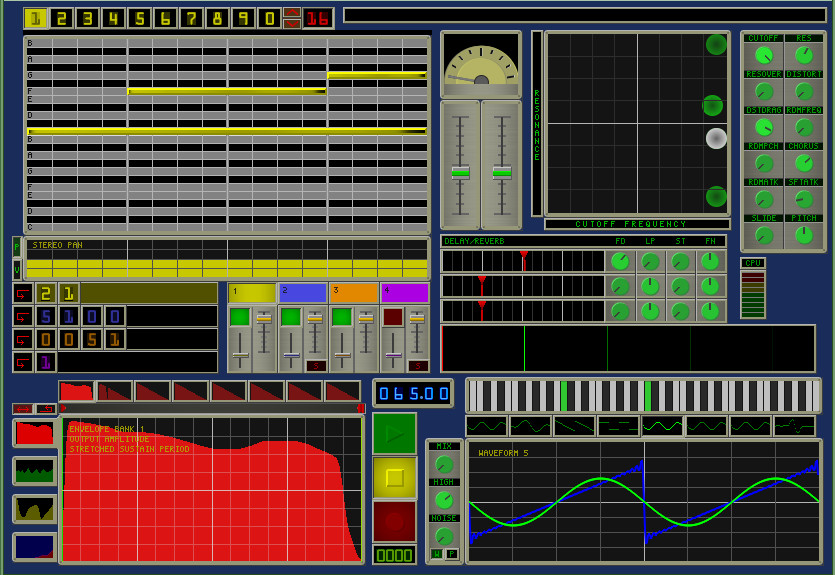
Task: Toggle the S solo button on channel 4
Action: click(x=418, y=366)
